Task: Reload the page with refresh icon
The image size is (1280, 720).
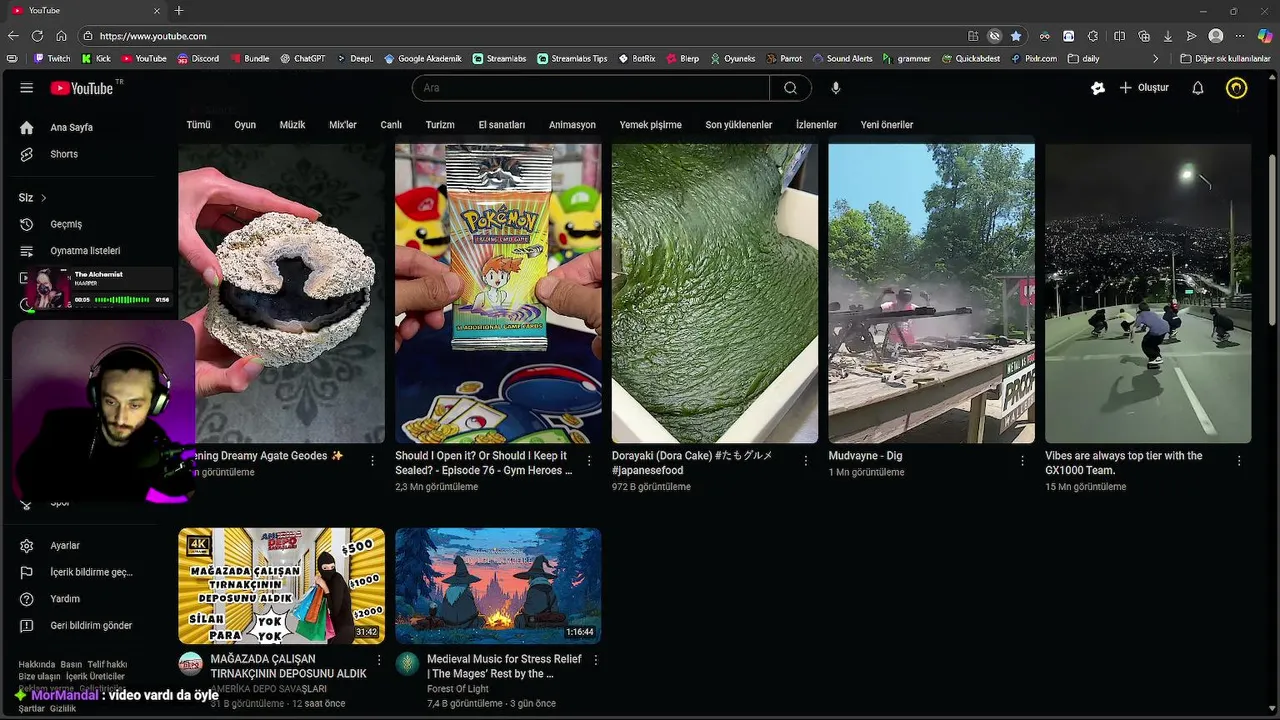Action: coord(37,36)
